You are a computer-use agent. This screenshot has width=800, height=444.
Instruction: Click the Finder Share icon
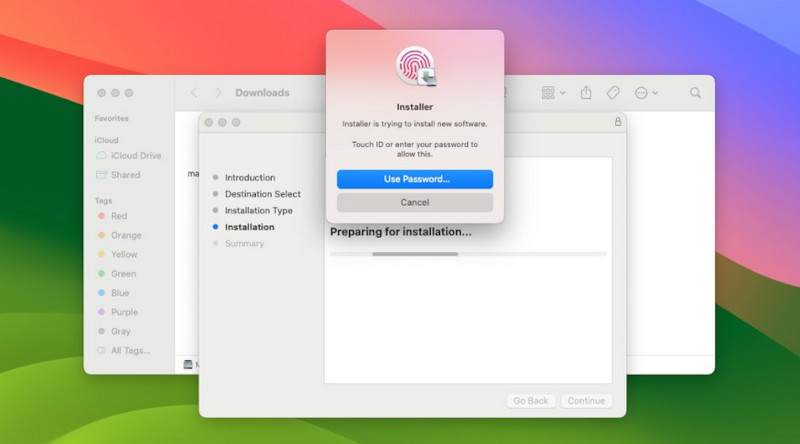pyautogui.click(x=586, y=92)
